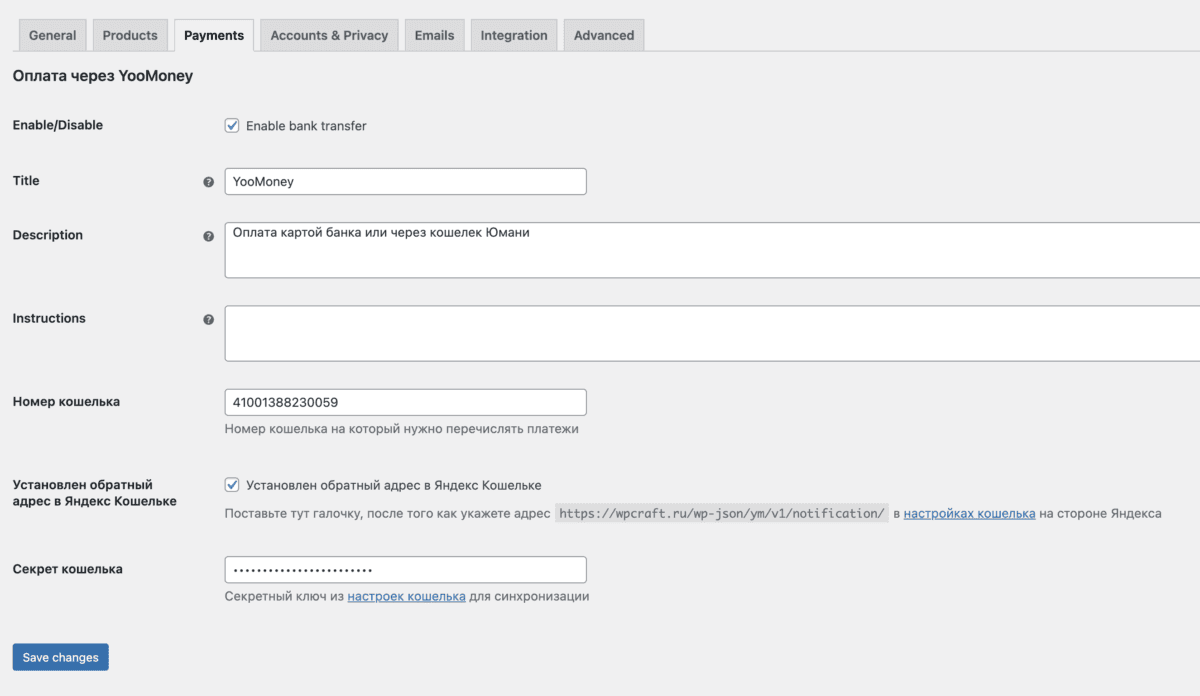Screen dimensions: 1200x696
Task: Focus the Title field containing YooMoney
Action: tap(405, 182)
